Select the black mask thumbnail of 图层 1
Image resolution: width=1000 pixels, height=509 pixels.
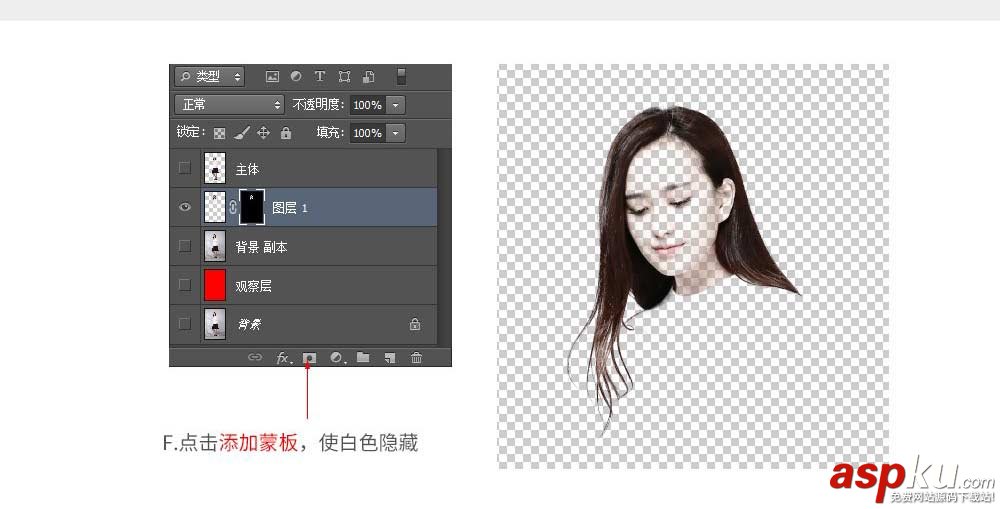(253, 207)
